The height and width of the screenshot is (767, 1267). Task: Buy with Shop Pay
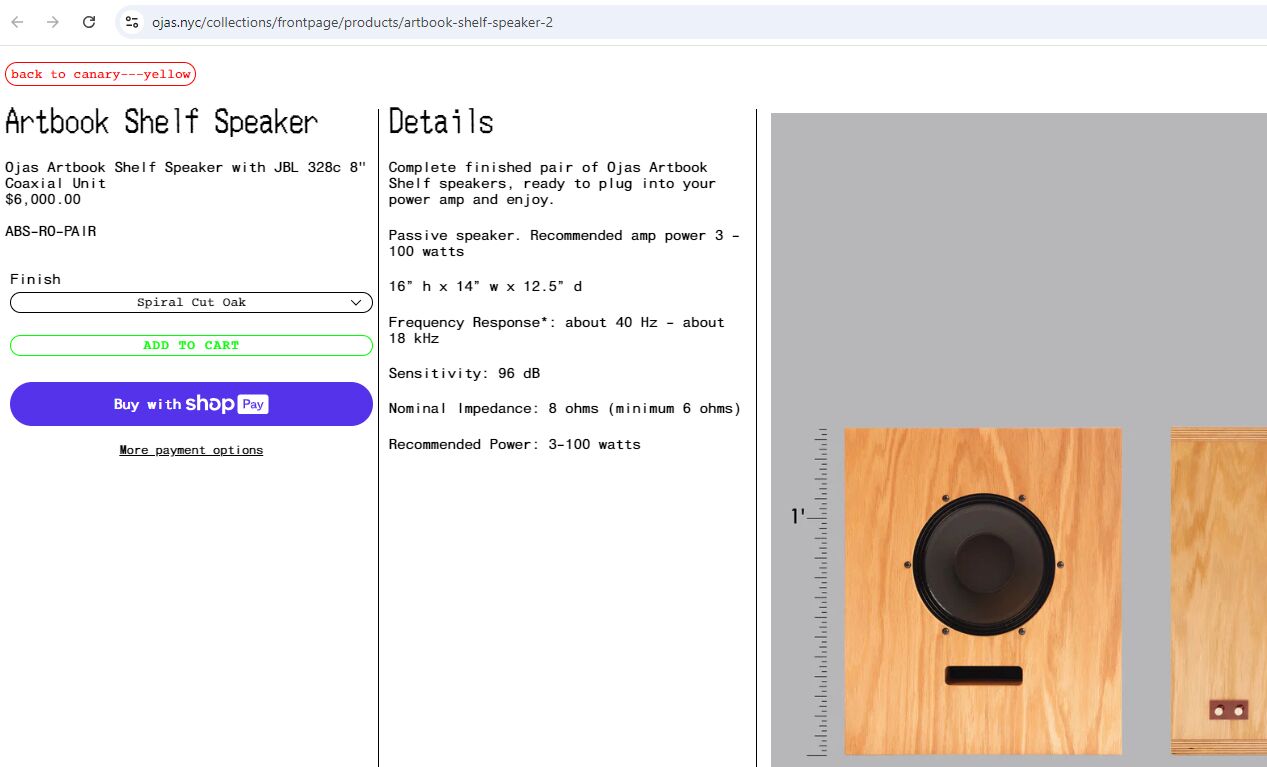(x=191, y=404)
